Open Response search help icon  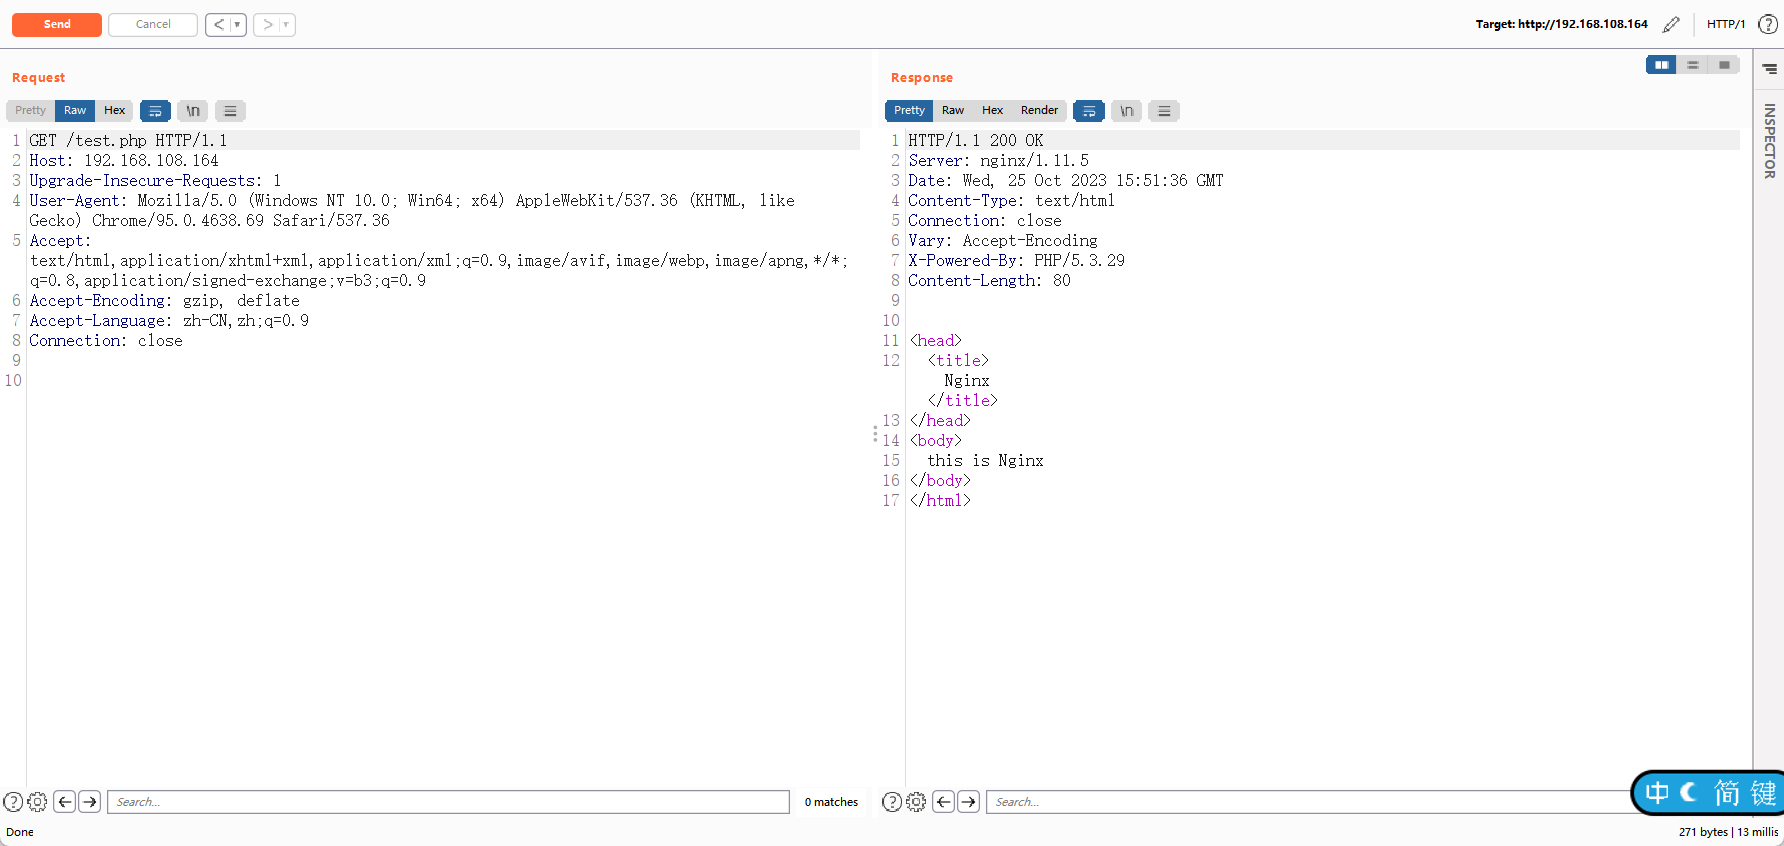click(x=892, y=802)
